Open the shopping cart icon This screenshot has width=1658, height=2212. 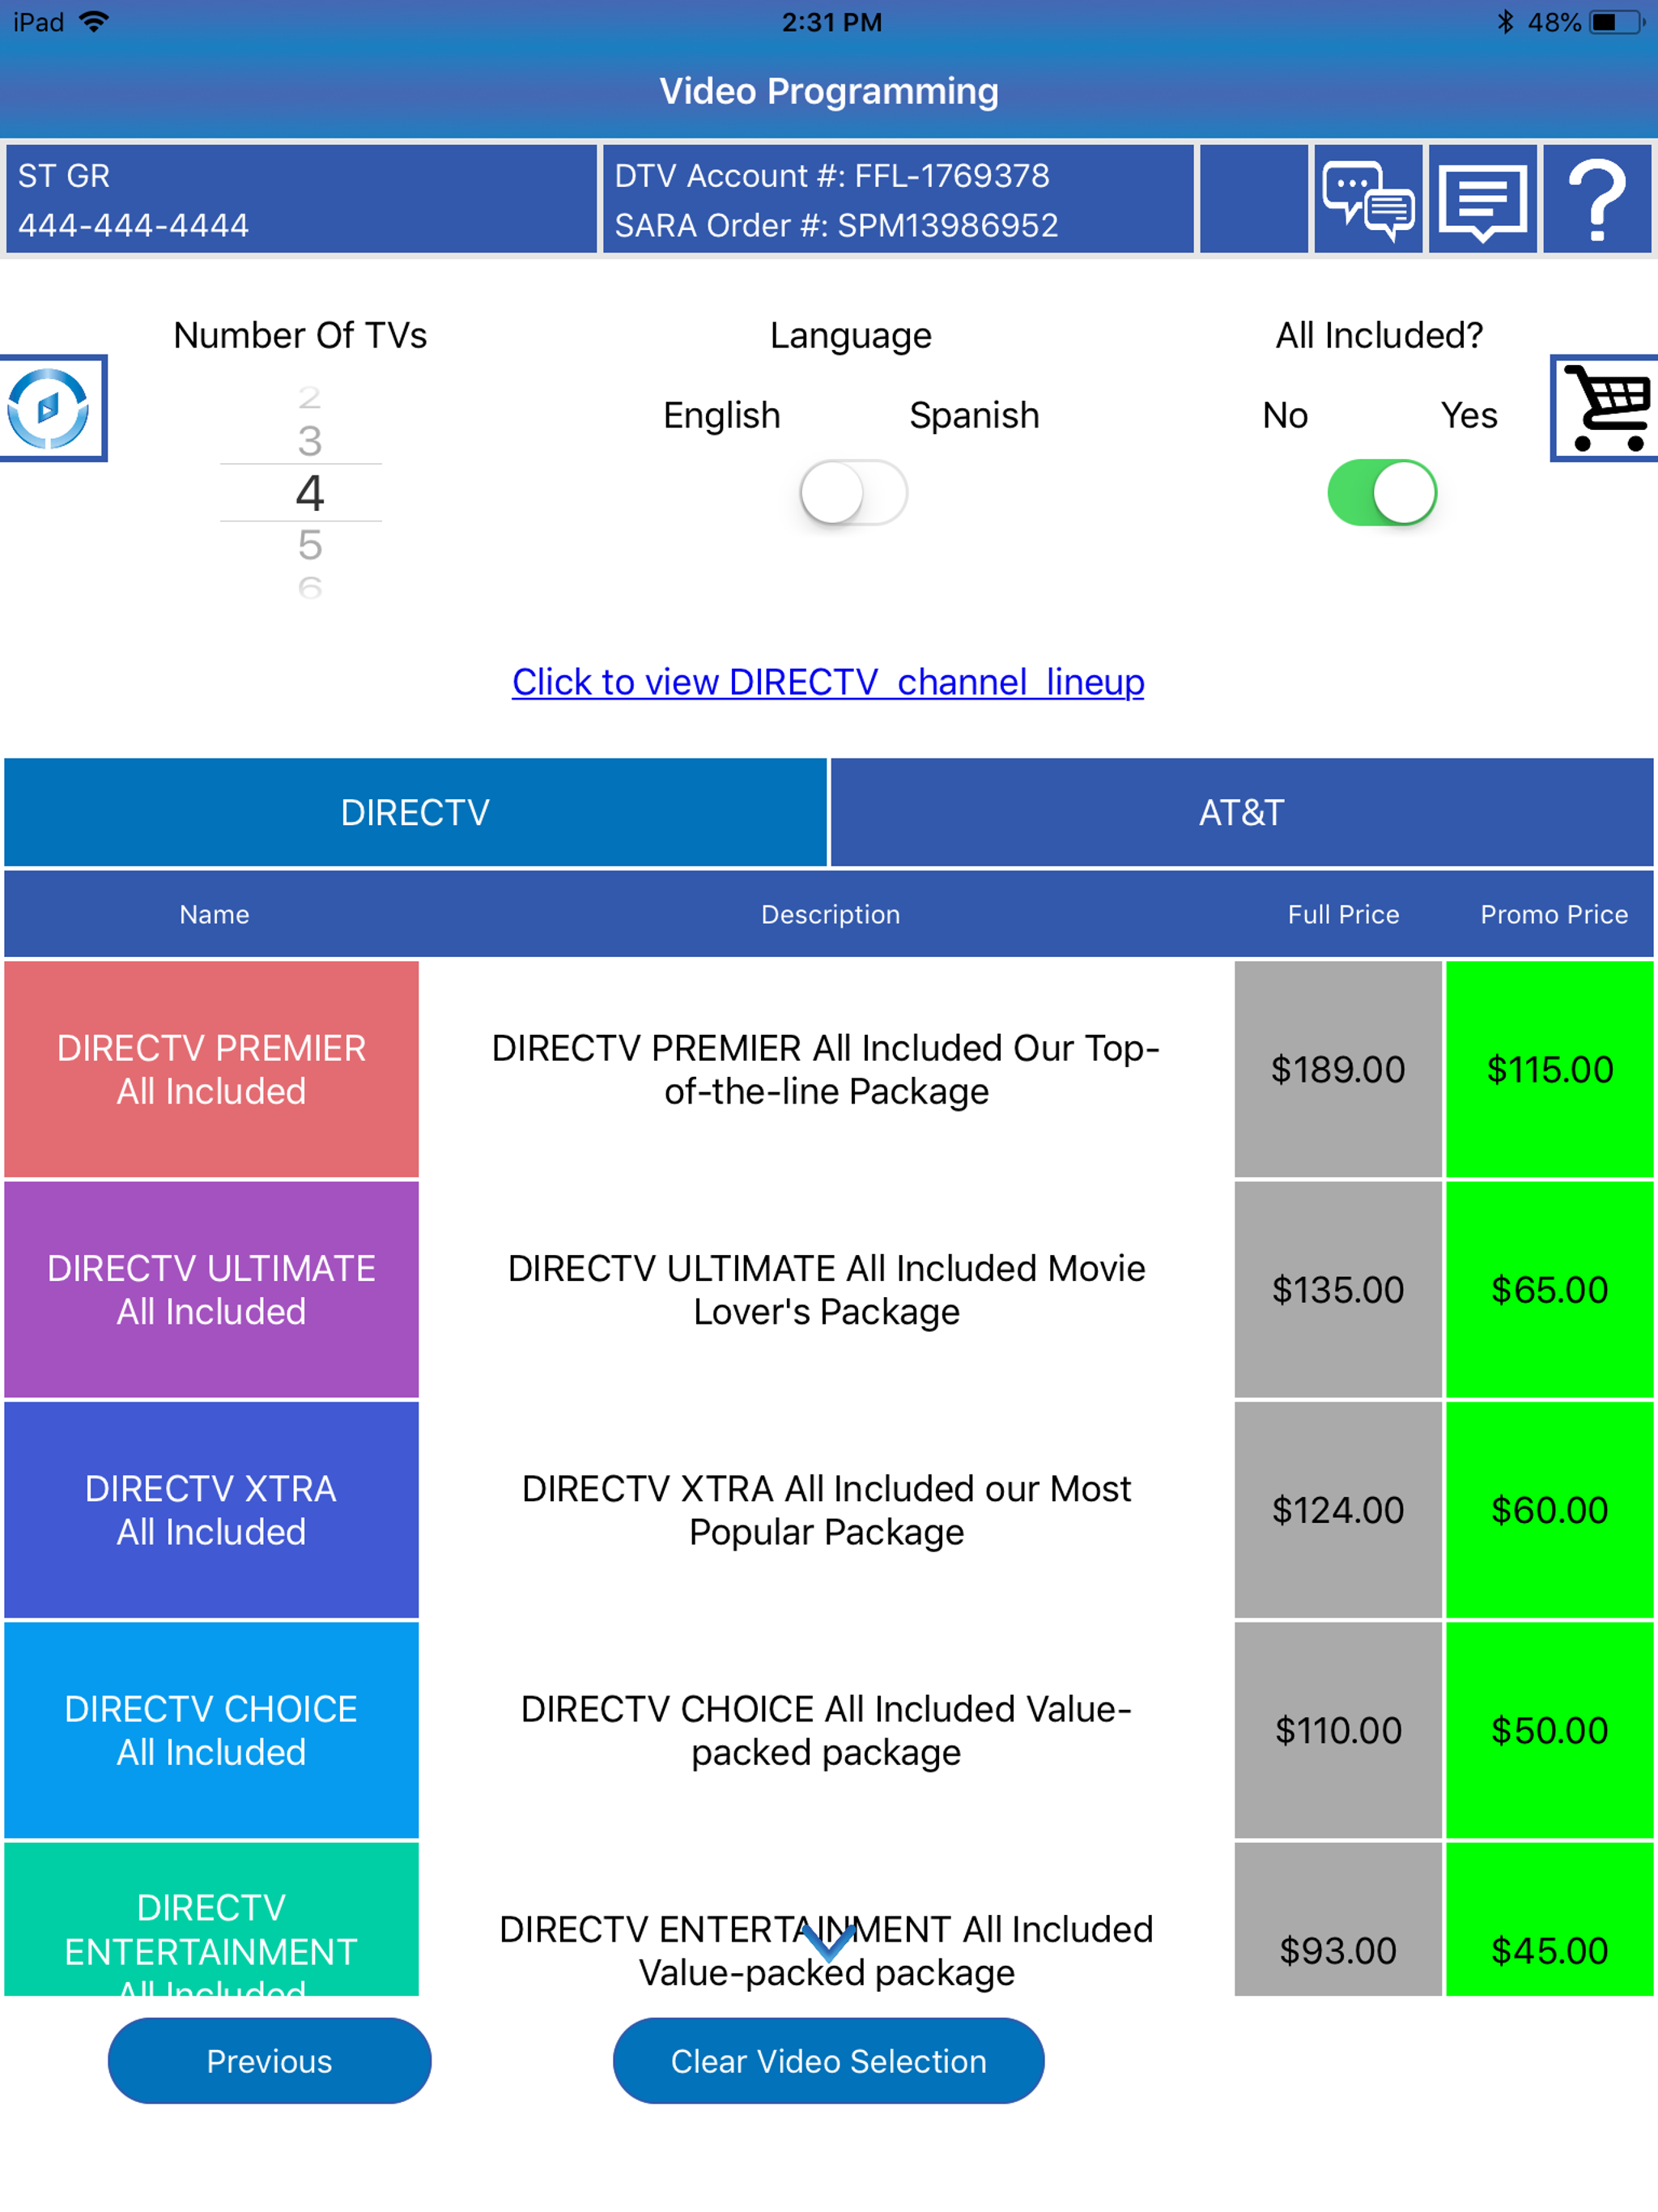(x=1605, y=408)
